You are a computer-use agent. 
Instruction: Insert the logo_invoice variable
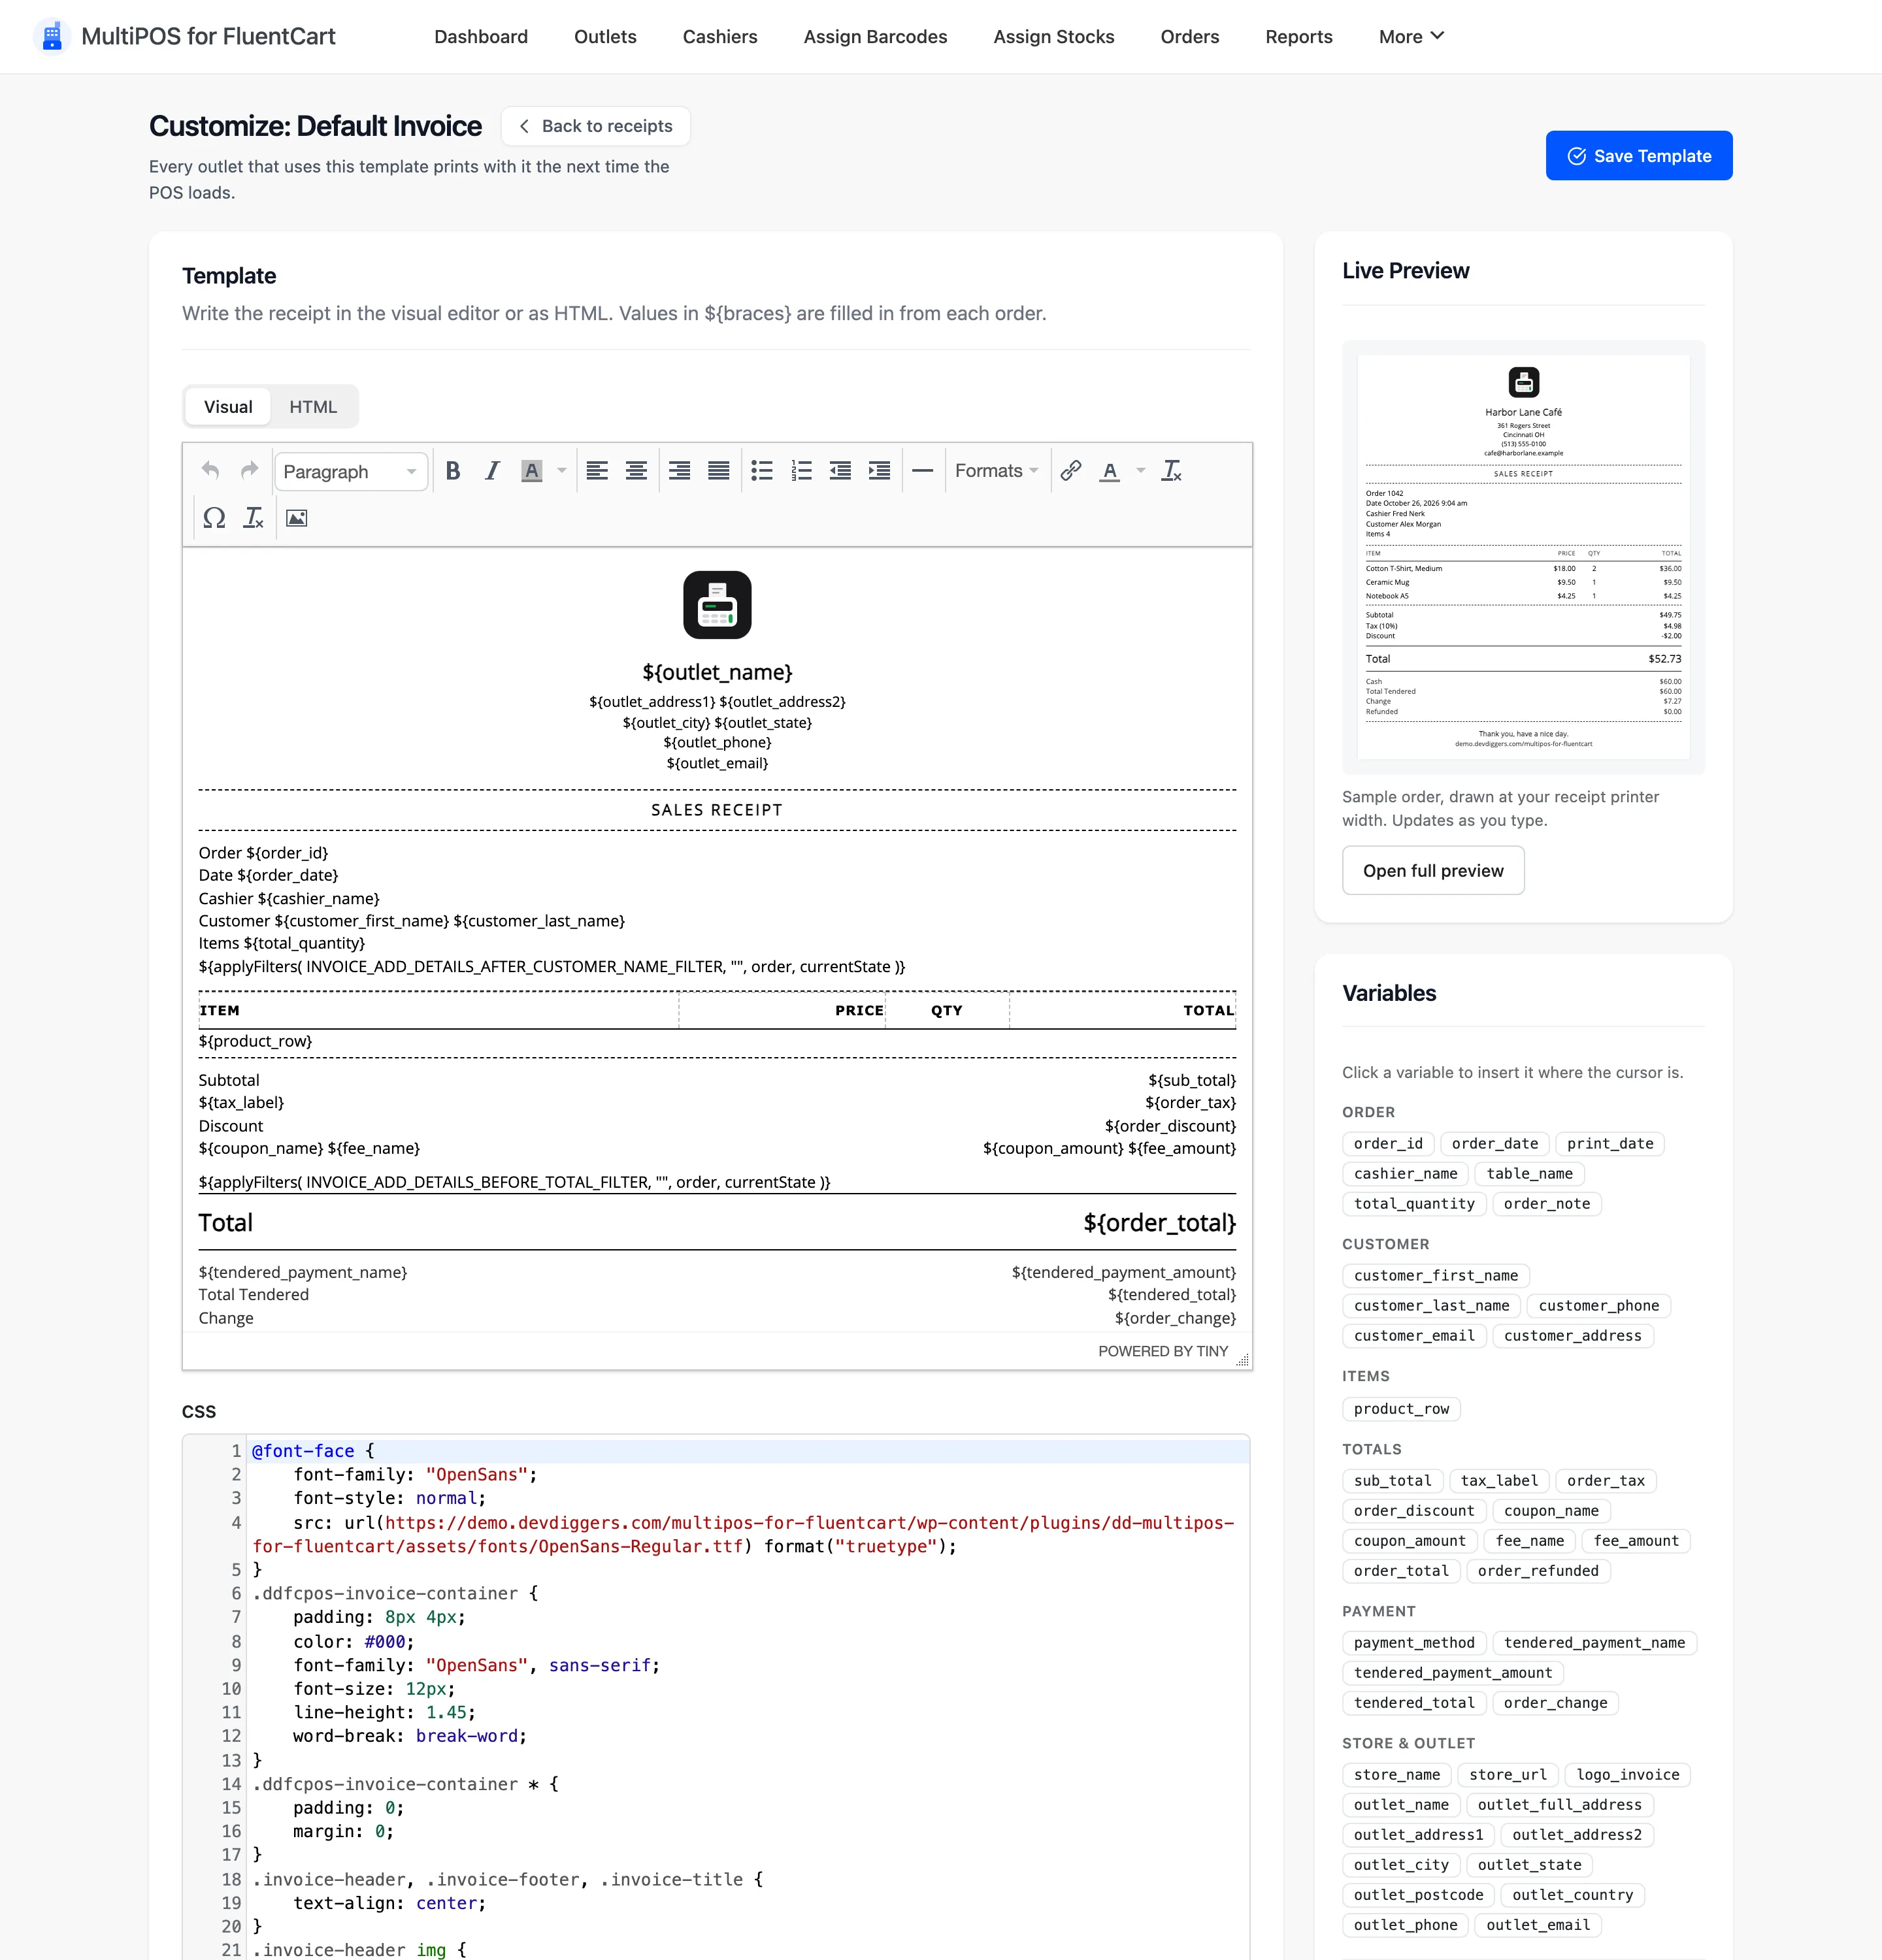(1628, 1775)
